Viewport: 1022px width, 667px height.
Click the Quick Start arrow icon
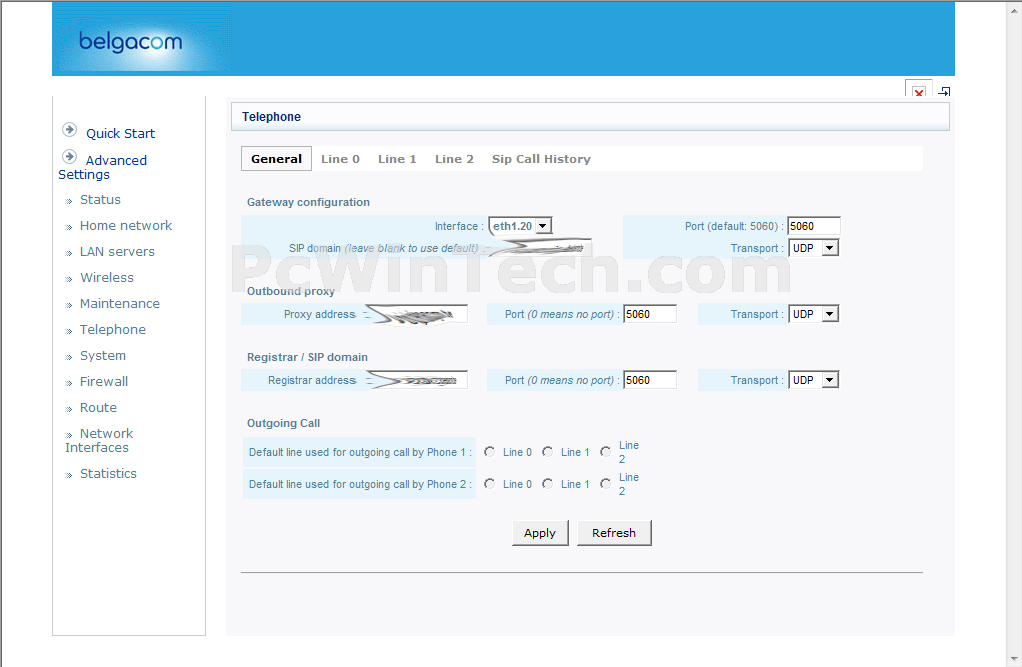tap(70, 130)
